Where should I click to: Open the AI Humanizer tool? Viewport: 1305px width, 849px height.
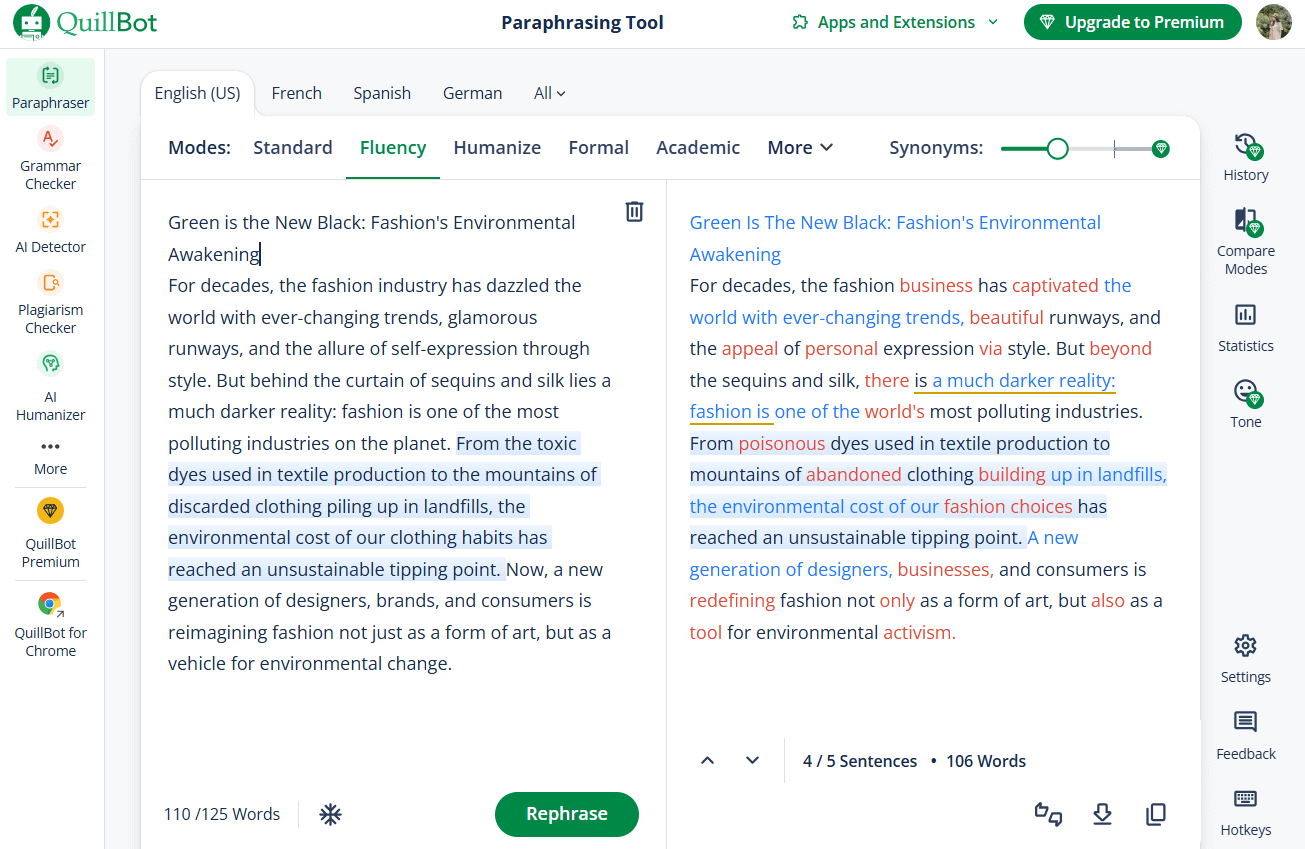pos(50,385)
